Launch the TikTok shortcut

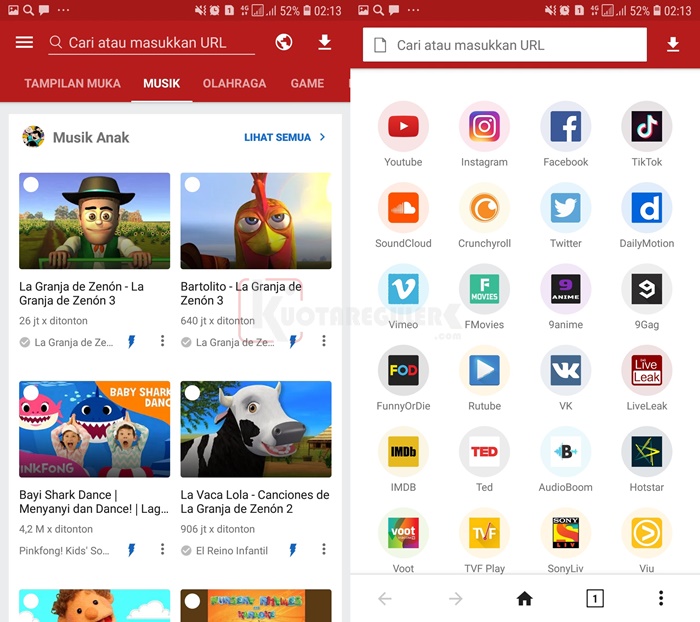pyautogui.click(x=646, y=127)
